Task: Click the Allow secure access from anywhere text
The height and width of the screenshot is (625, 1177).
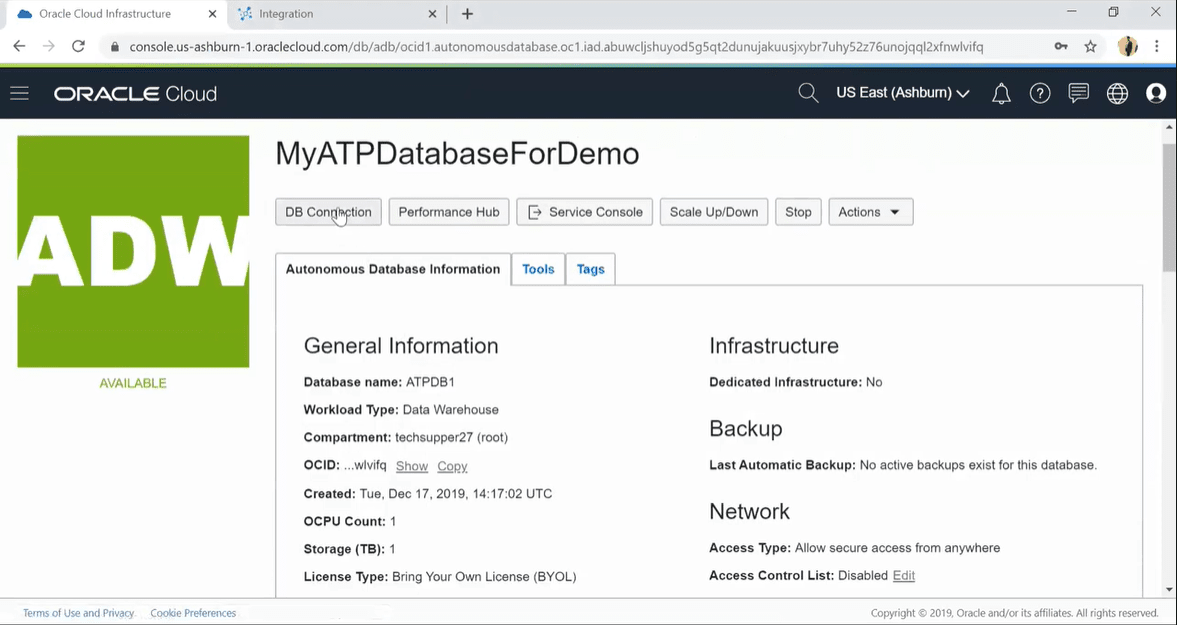Action: [897, 548]
